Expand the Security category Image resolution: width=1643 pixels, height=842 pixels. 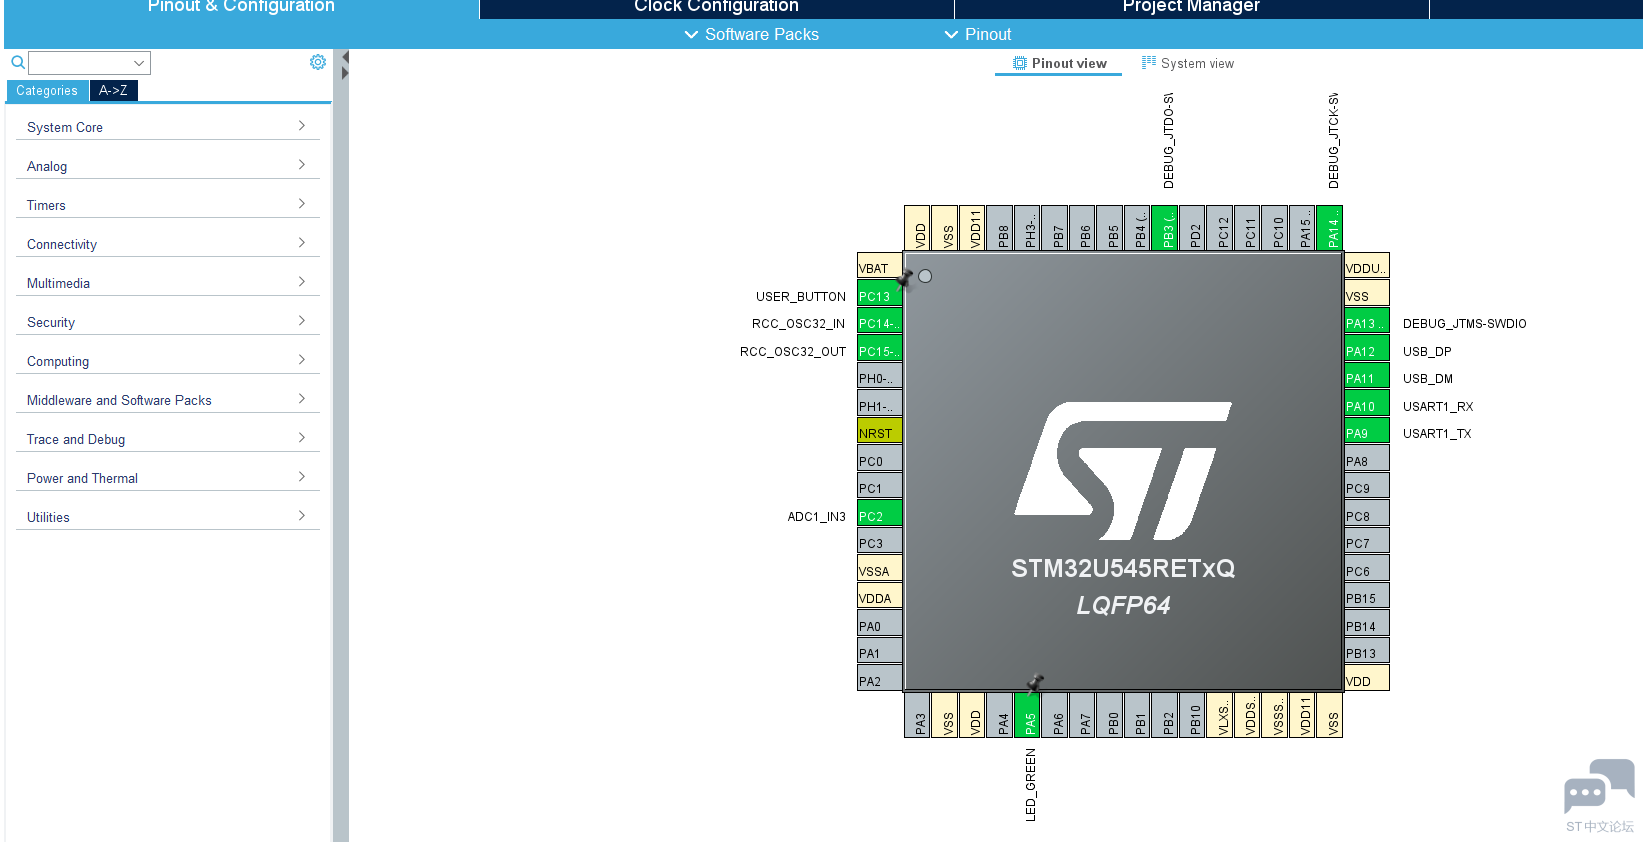click(x=167, y=322)
